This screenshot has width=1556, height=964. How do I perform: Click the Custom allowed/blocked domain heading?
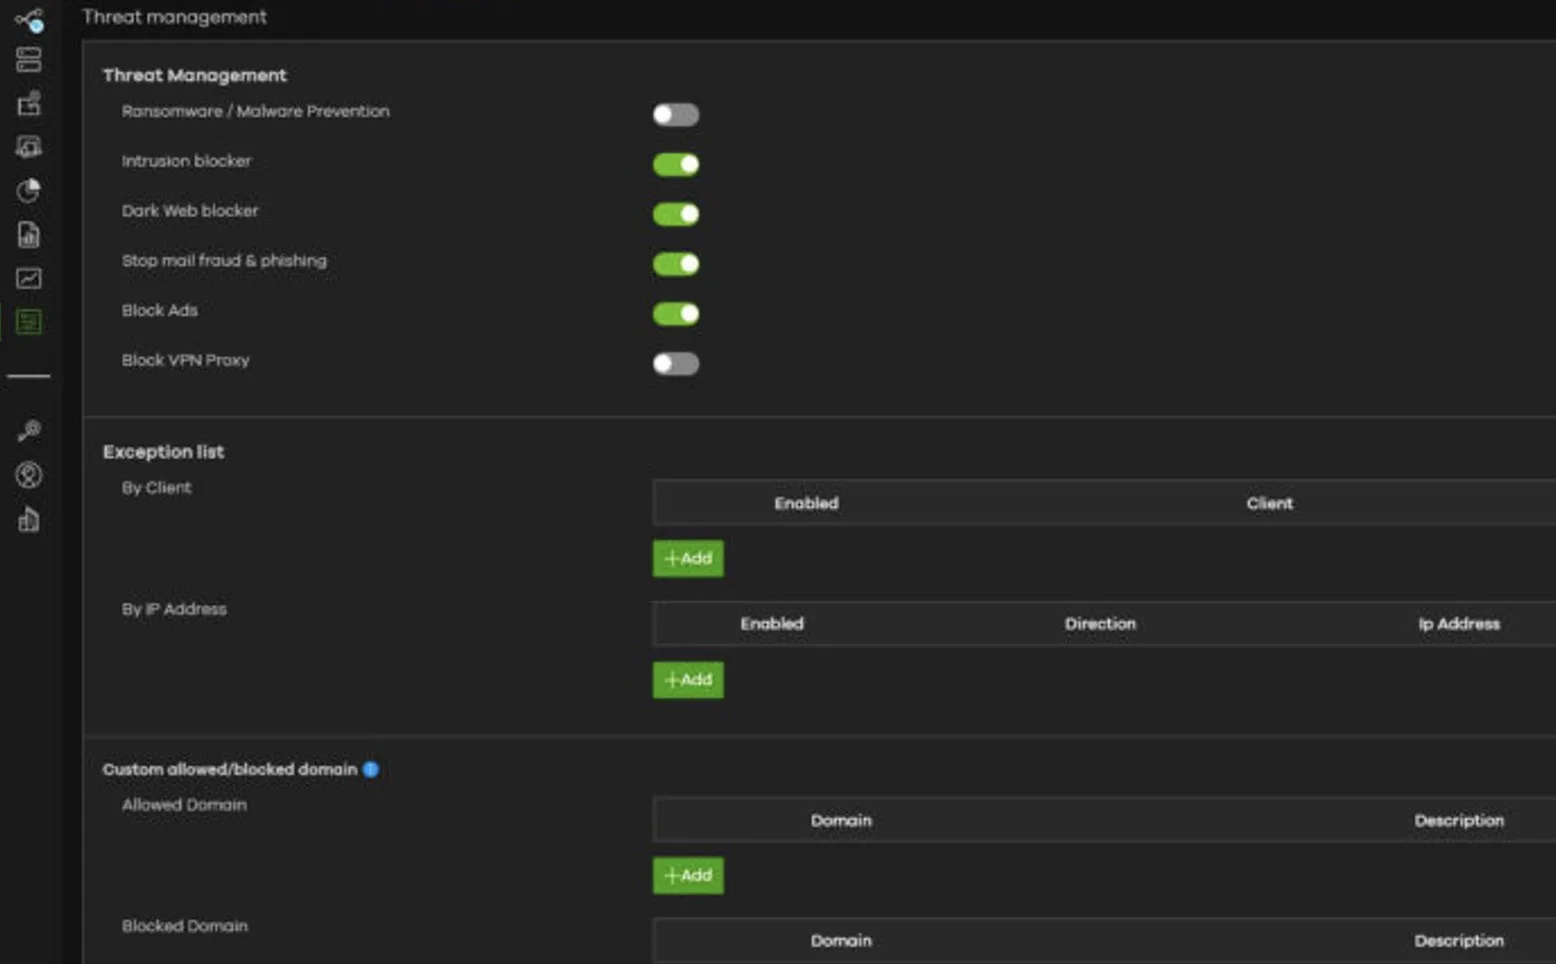(230, 769)
